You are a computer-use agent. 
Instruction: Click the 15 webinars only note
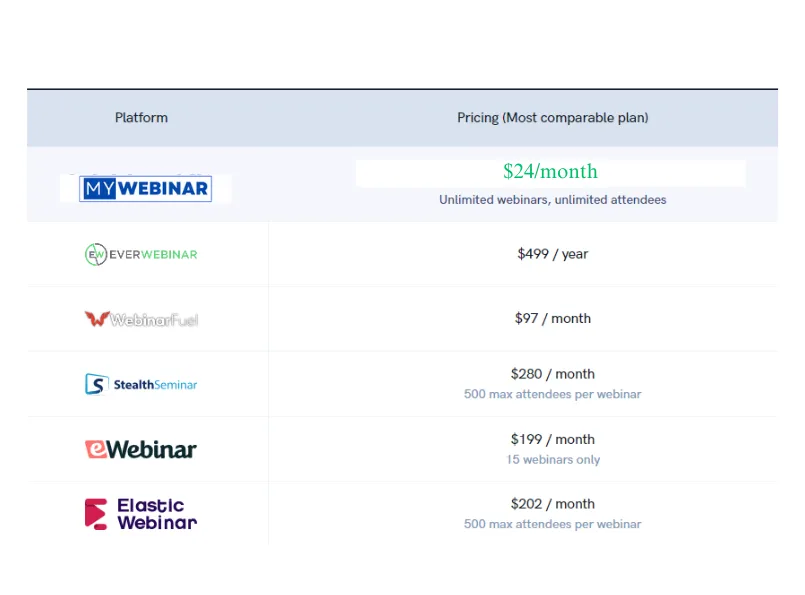553,459
